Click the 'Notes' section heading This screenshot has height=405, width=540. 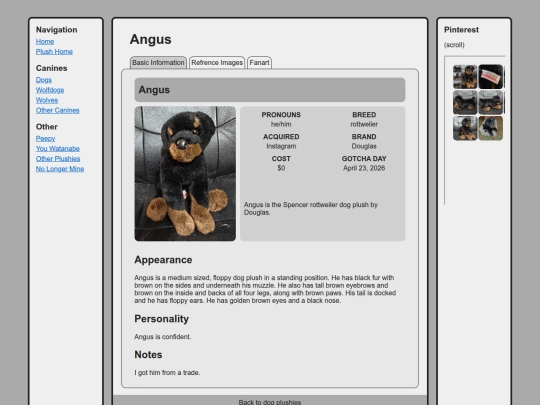(148, 355)
